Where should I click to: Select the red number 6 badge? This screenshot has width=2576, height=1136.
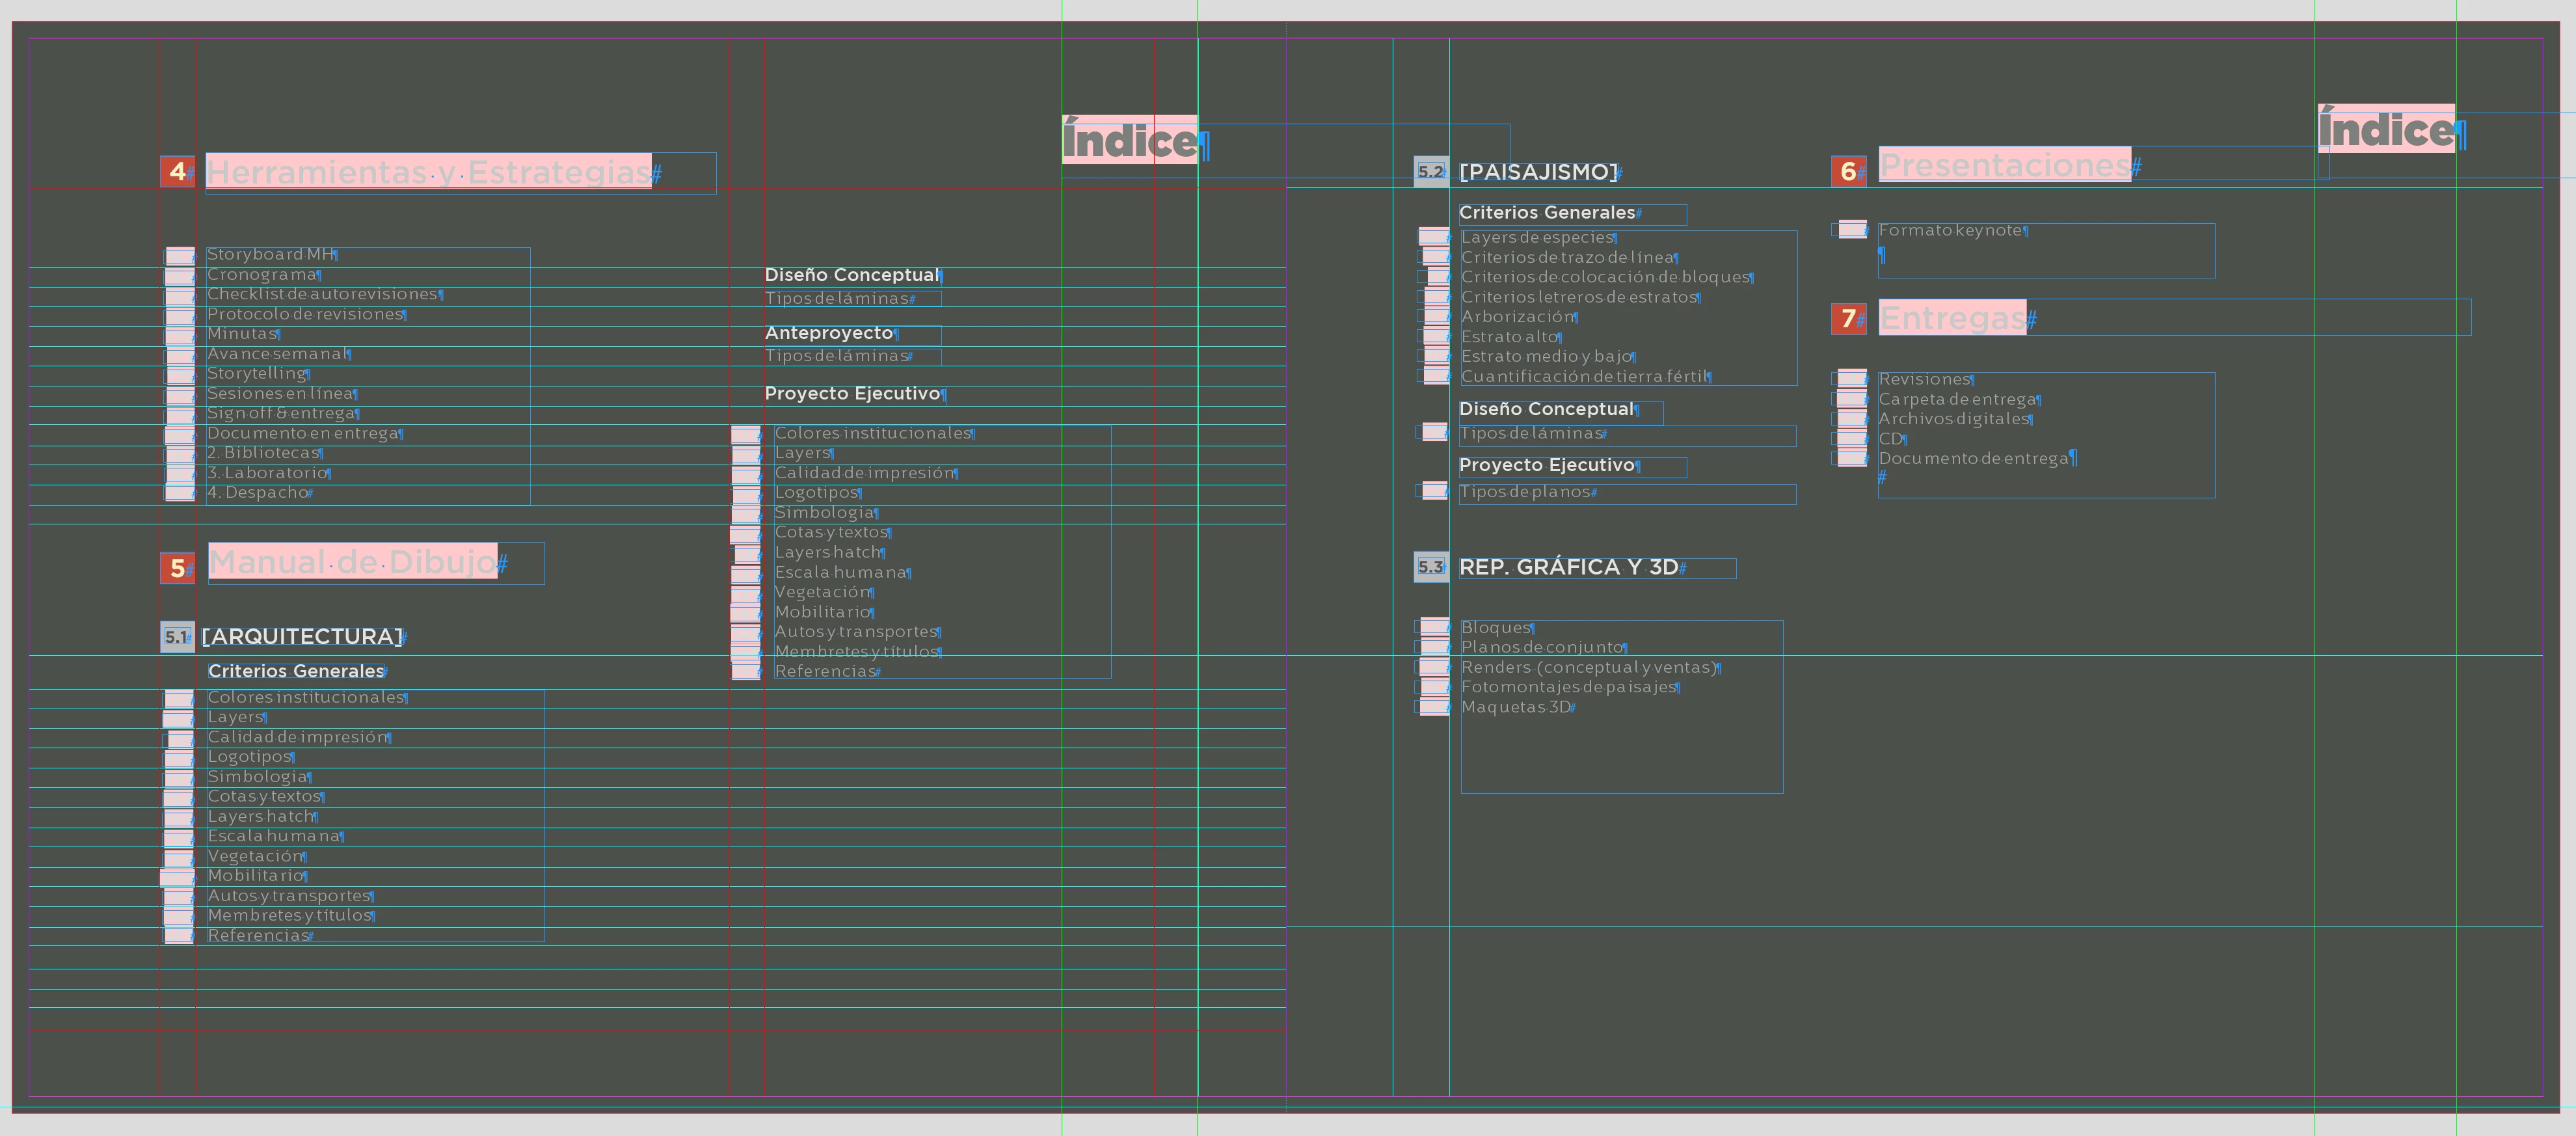pos(1848,172)
